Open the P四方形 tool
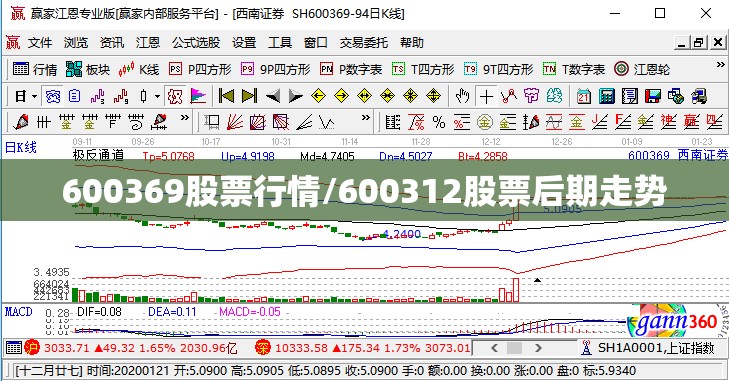Screen dimensions: 729x381 coord(200,69)
